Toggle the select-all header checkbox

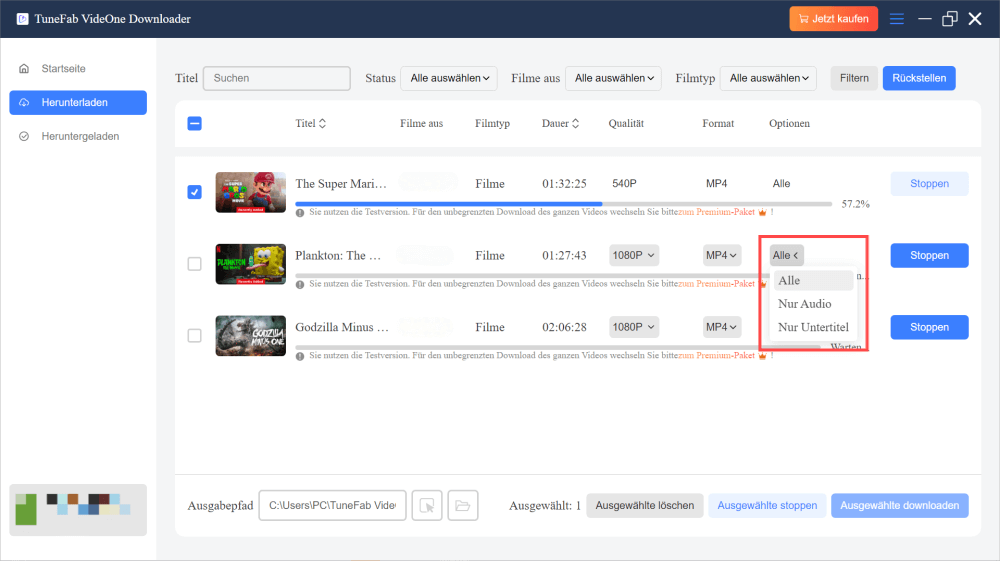click(x=195, y=123)
